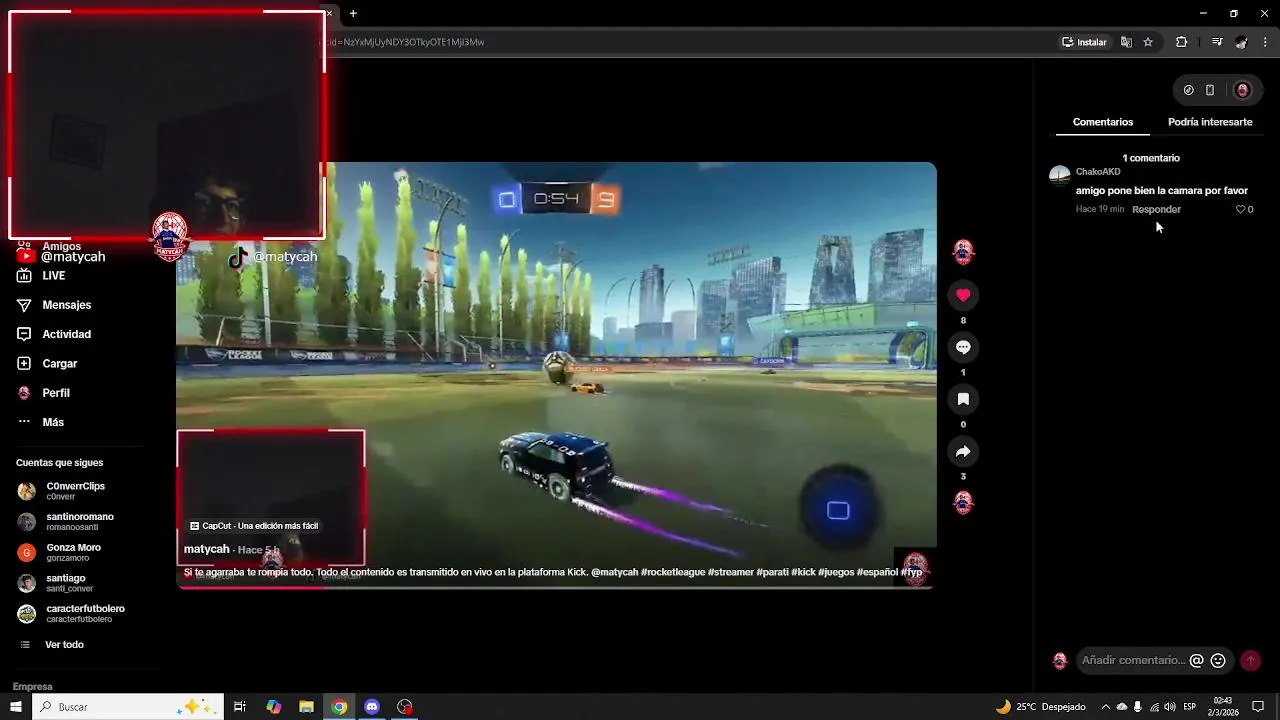Click the matycah username in video caption

pos(206,549)
